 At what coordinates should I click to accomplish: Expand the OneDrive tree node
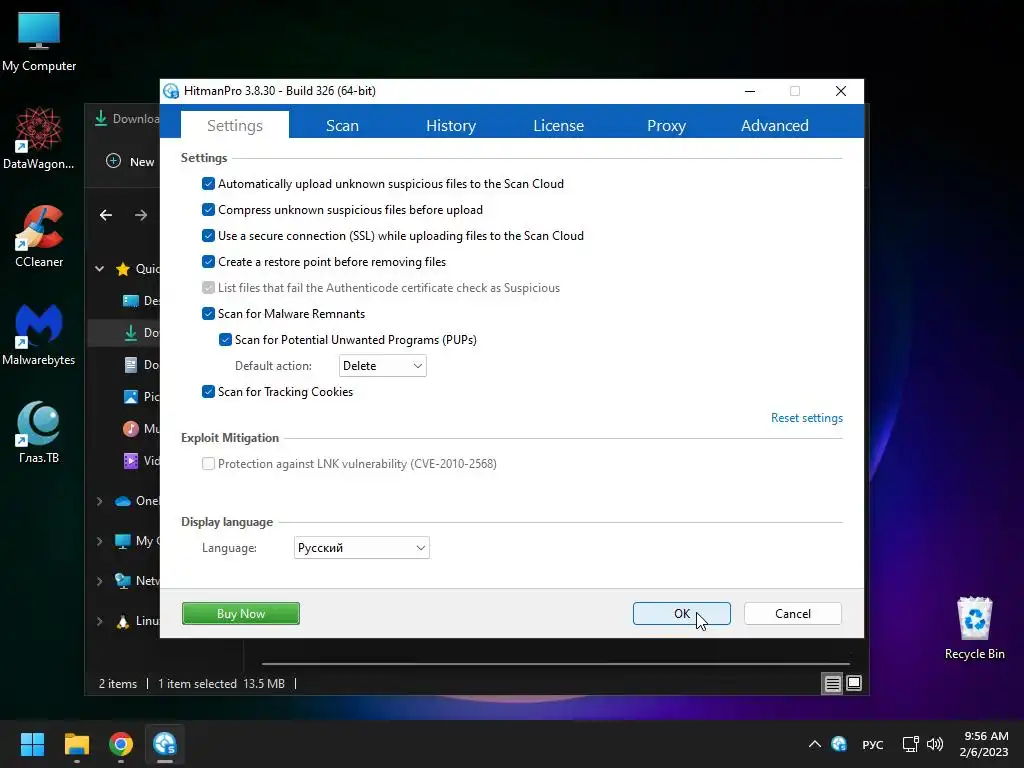(99, 501)
